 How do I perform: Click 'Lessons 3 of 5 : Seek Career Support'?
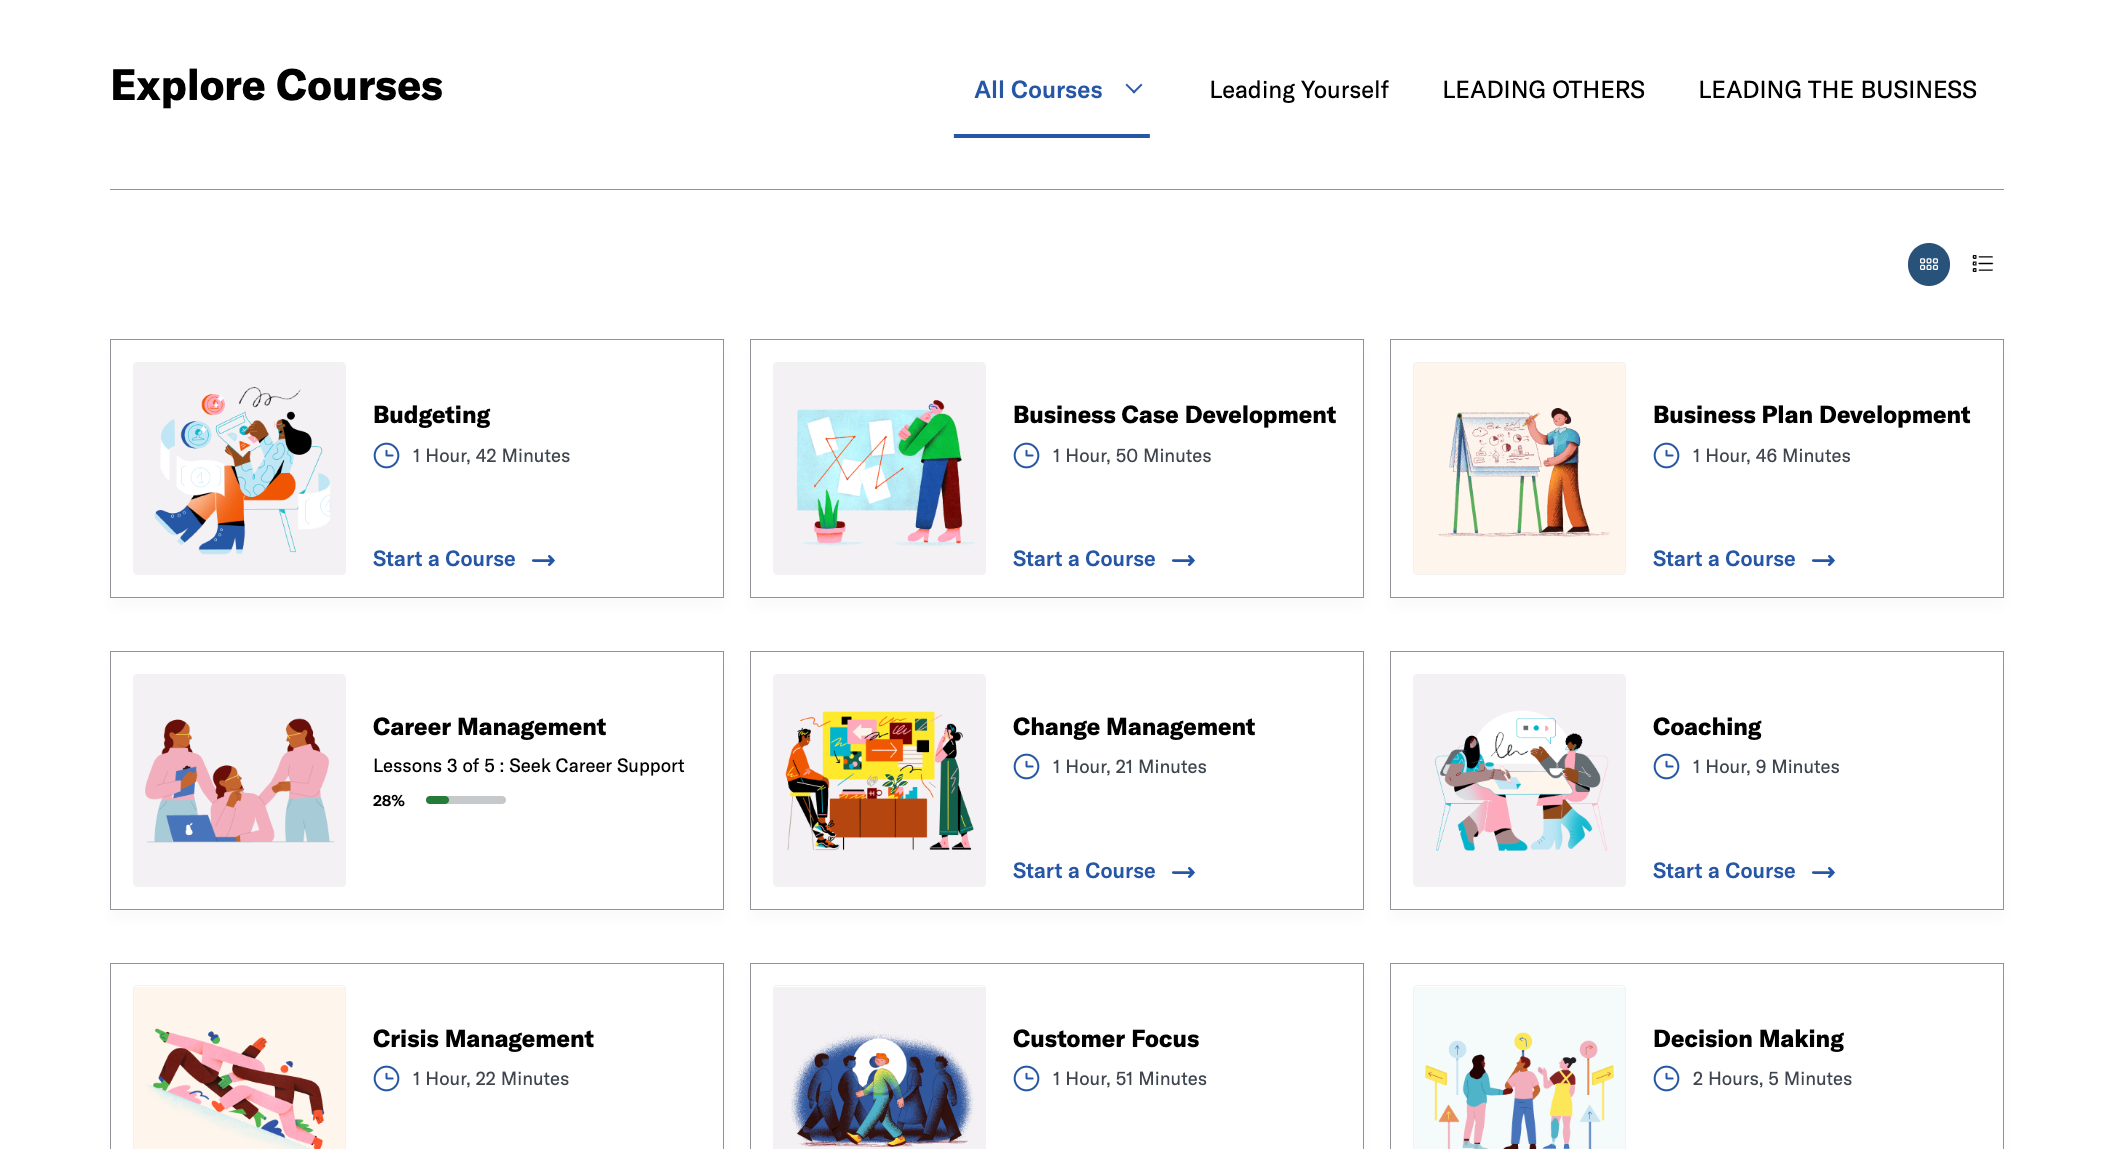pyautogui.click(x=528, y=766)
